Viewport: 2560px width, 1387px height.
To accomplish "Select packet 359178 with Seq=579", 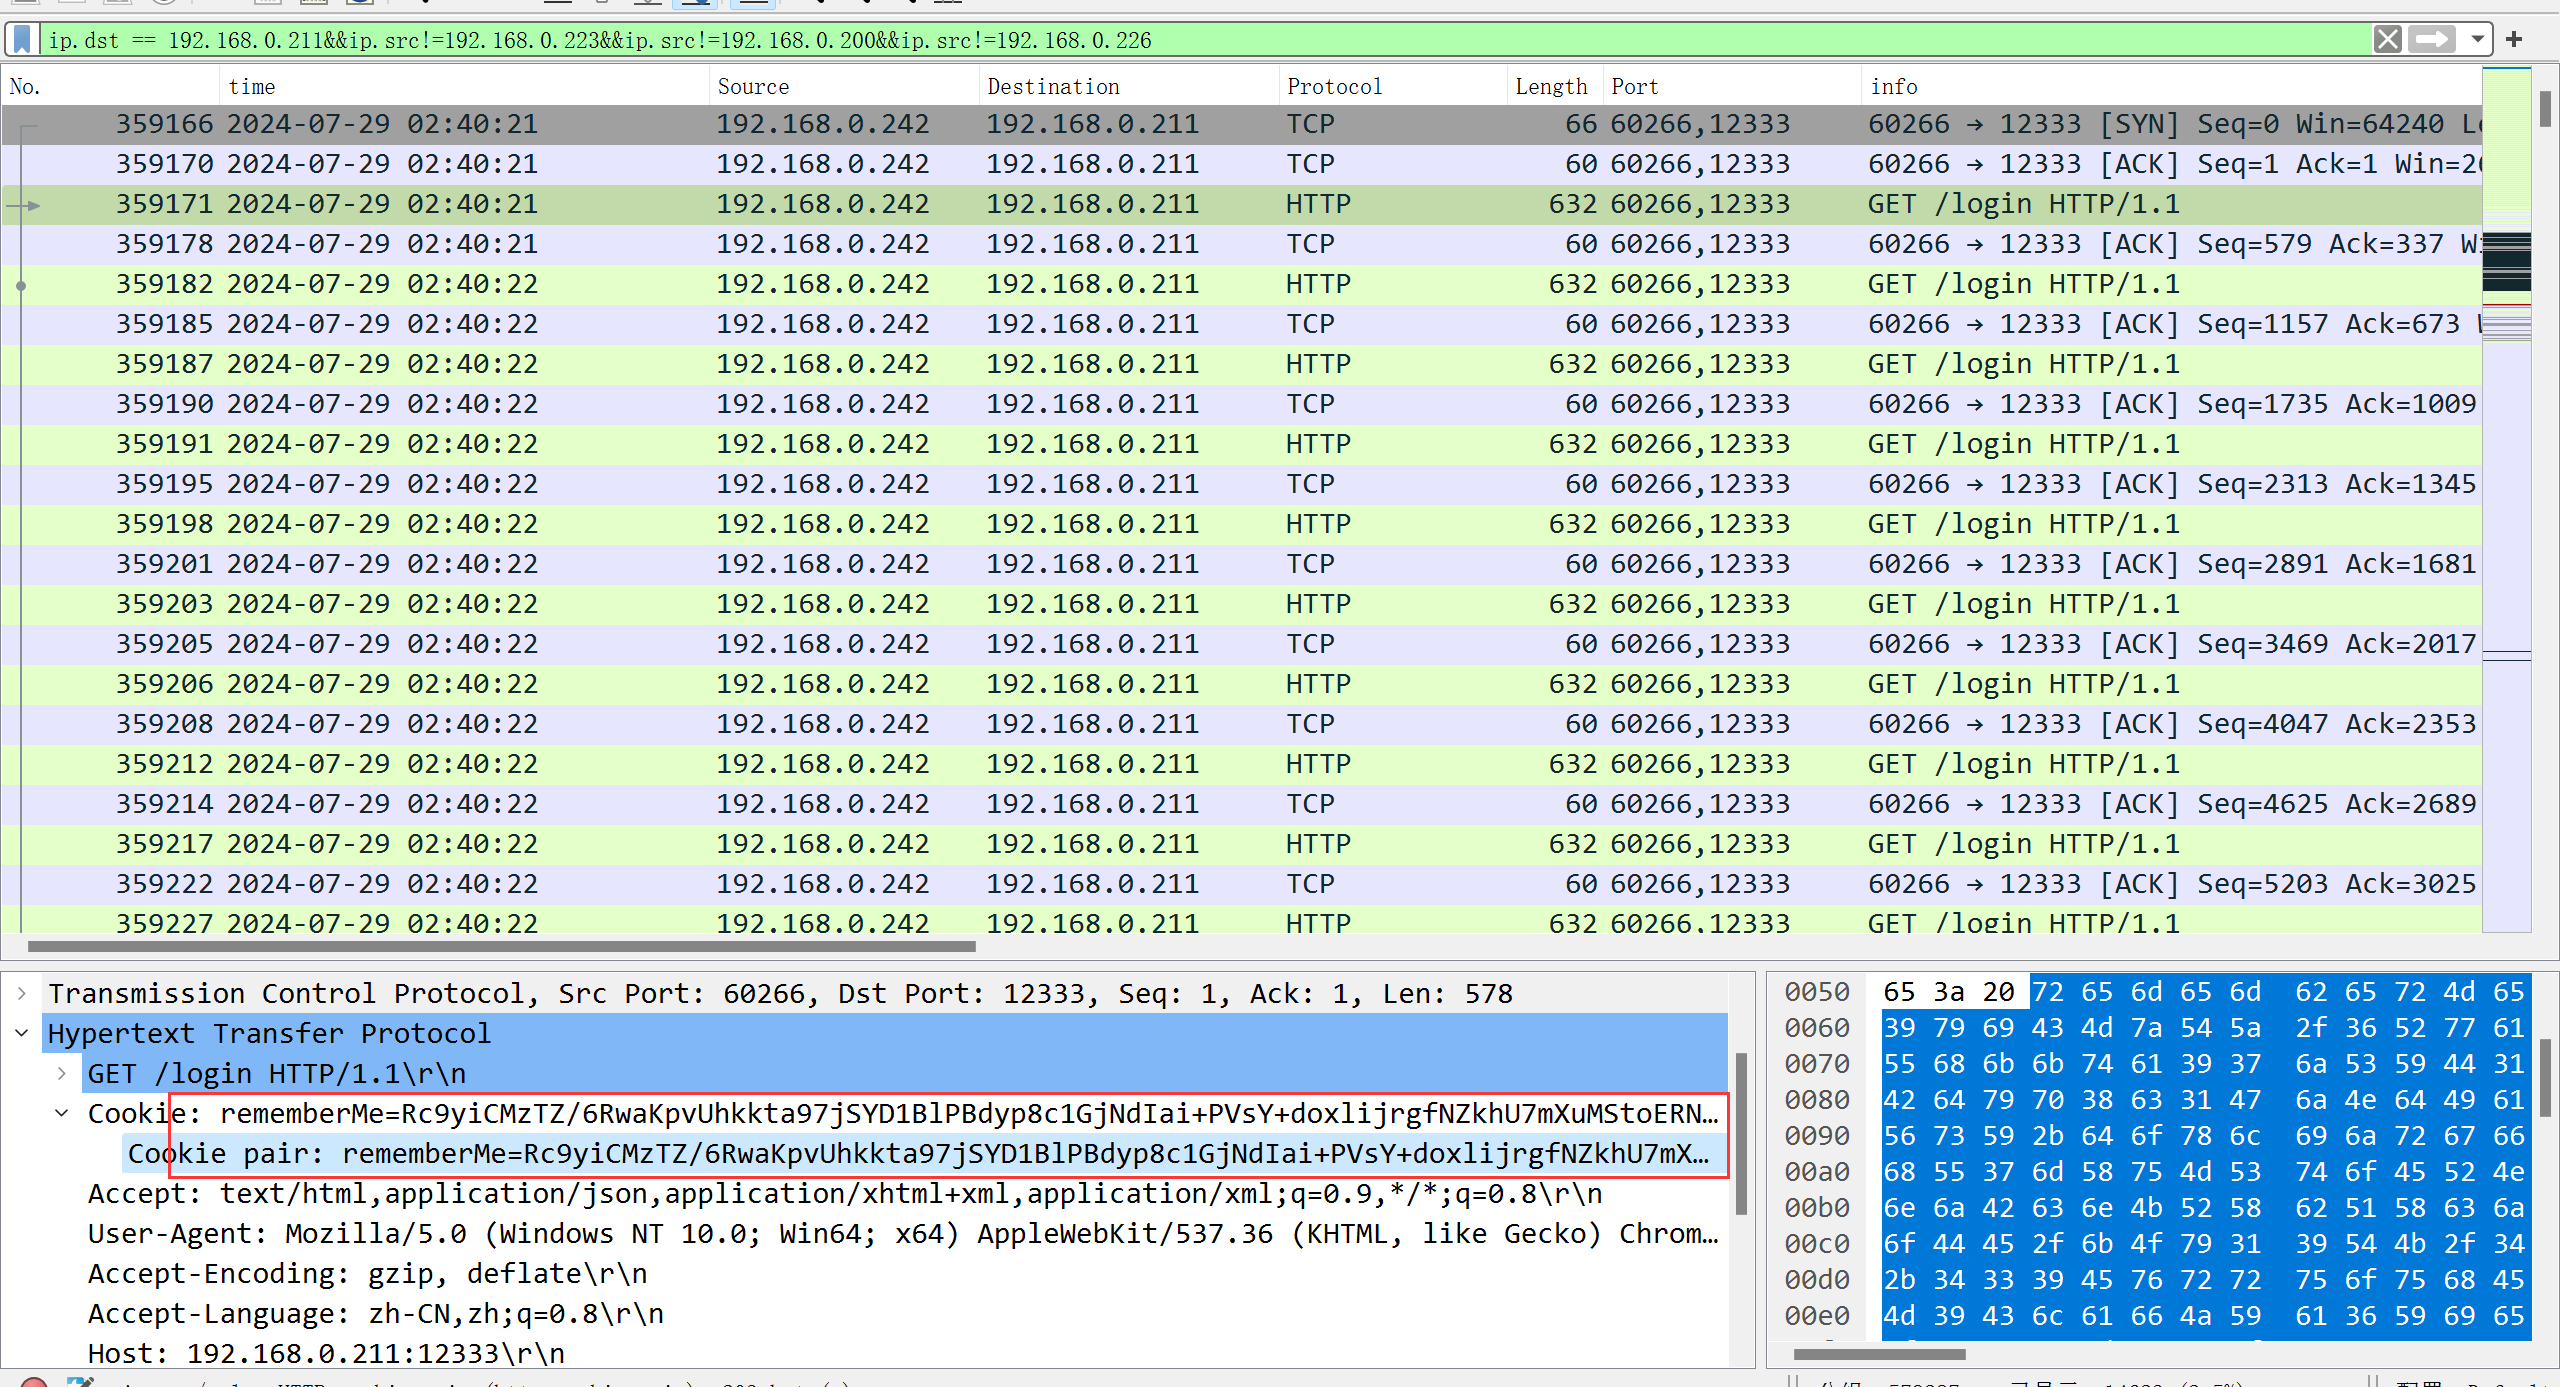I will (1241, 244).
